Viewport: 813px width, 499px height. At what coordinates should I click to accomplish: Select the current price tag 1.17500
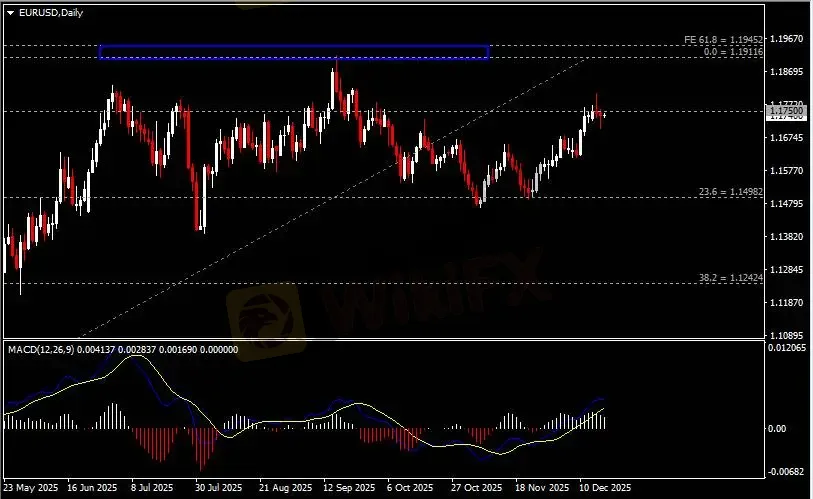tap(786, 111)
